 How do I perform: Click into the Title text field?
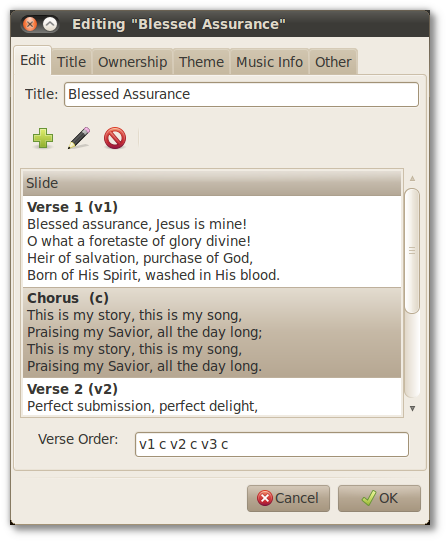coord(241,94)
